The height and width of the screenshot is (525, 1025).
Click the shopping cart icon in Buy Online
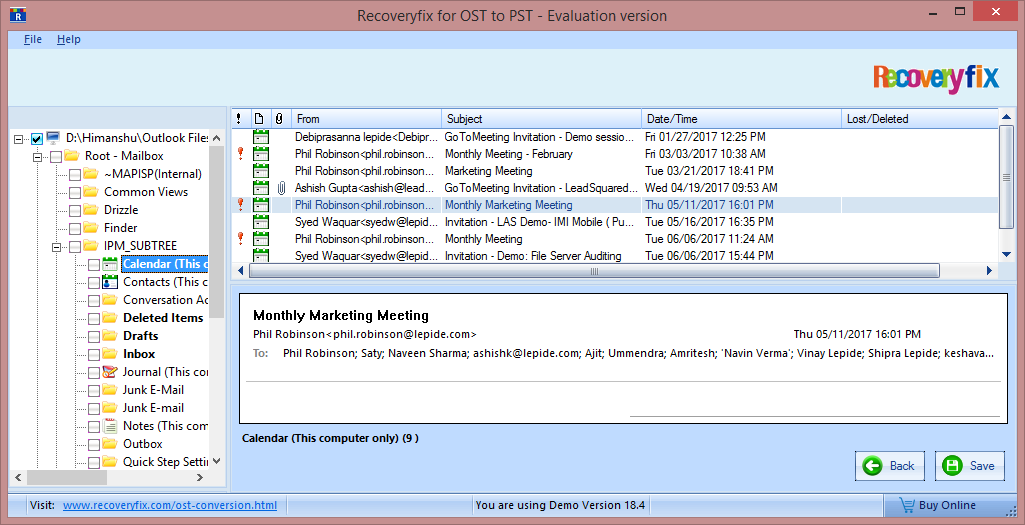point(907,505)
